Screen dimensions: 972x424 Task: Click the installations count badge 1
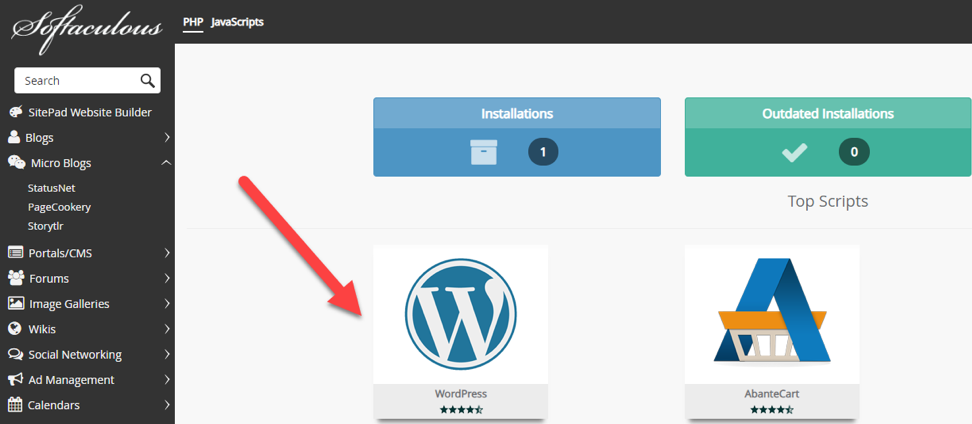543,152
